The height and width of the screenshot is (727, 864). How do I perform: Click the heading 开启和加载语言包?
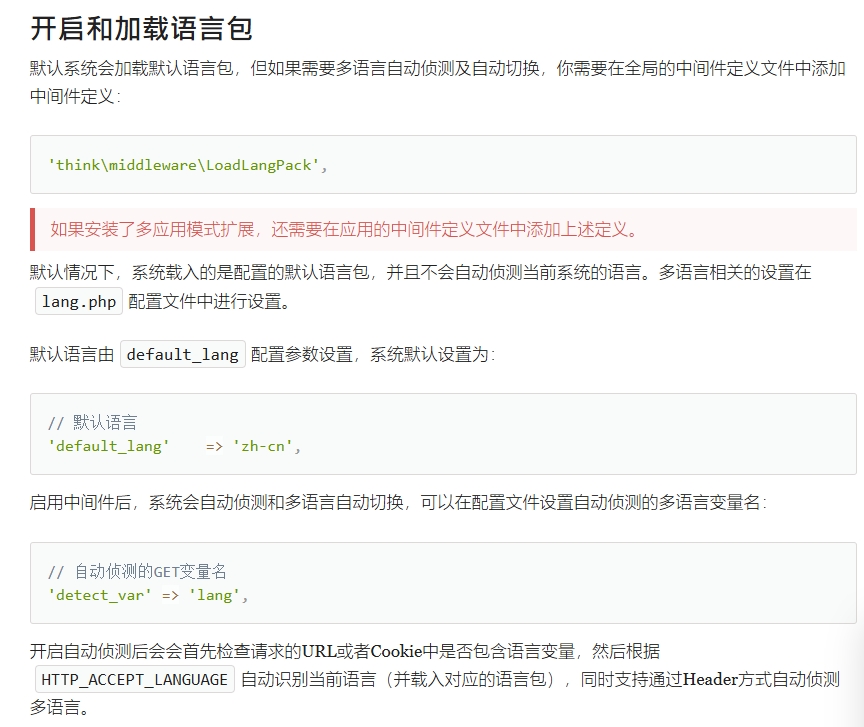pyautogui.click(x=141, y=28)
